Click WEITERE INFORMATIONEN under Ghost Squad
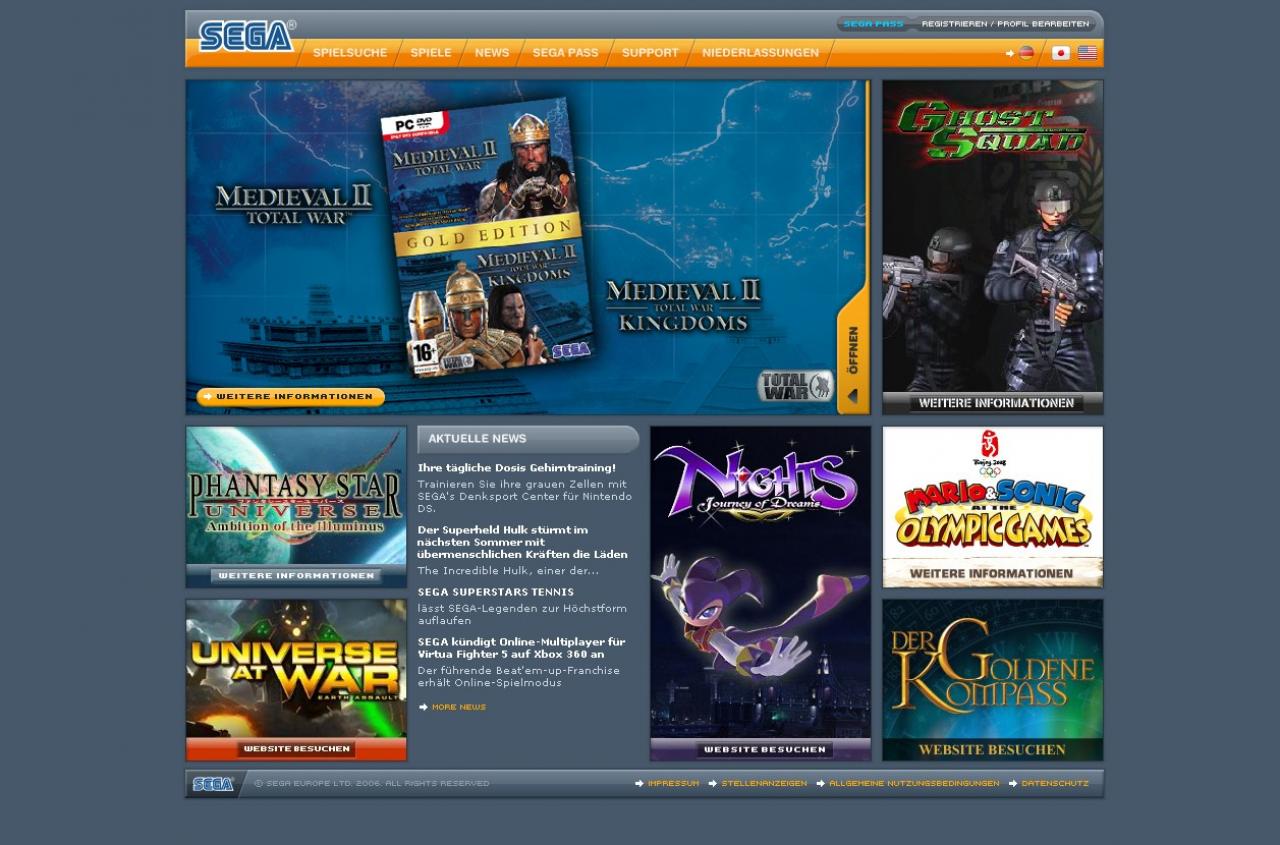 tap(996, 403)
